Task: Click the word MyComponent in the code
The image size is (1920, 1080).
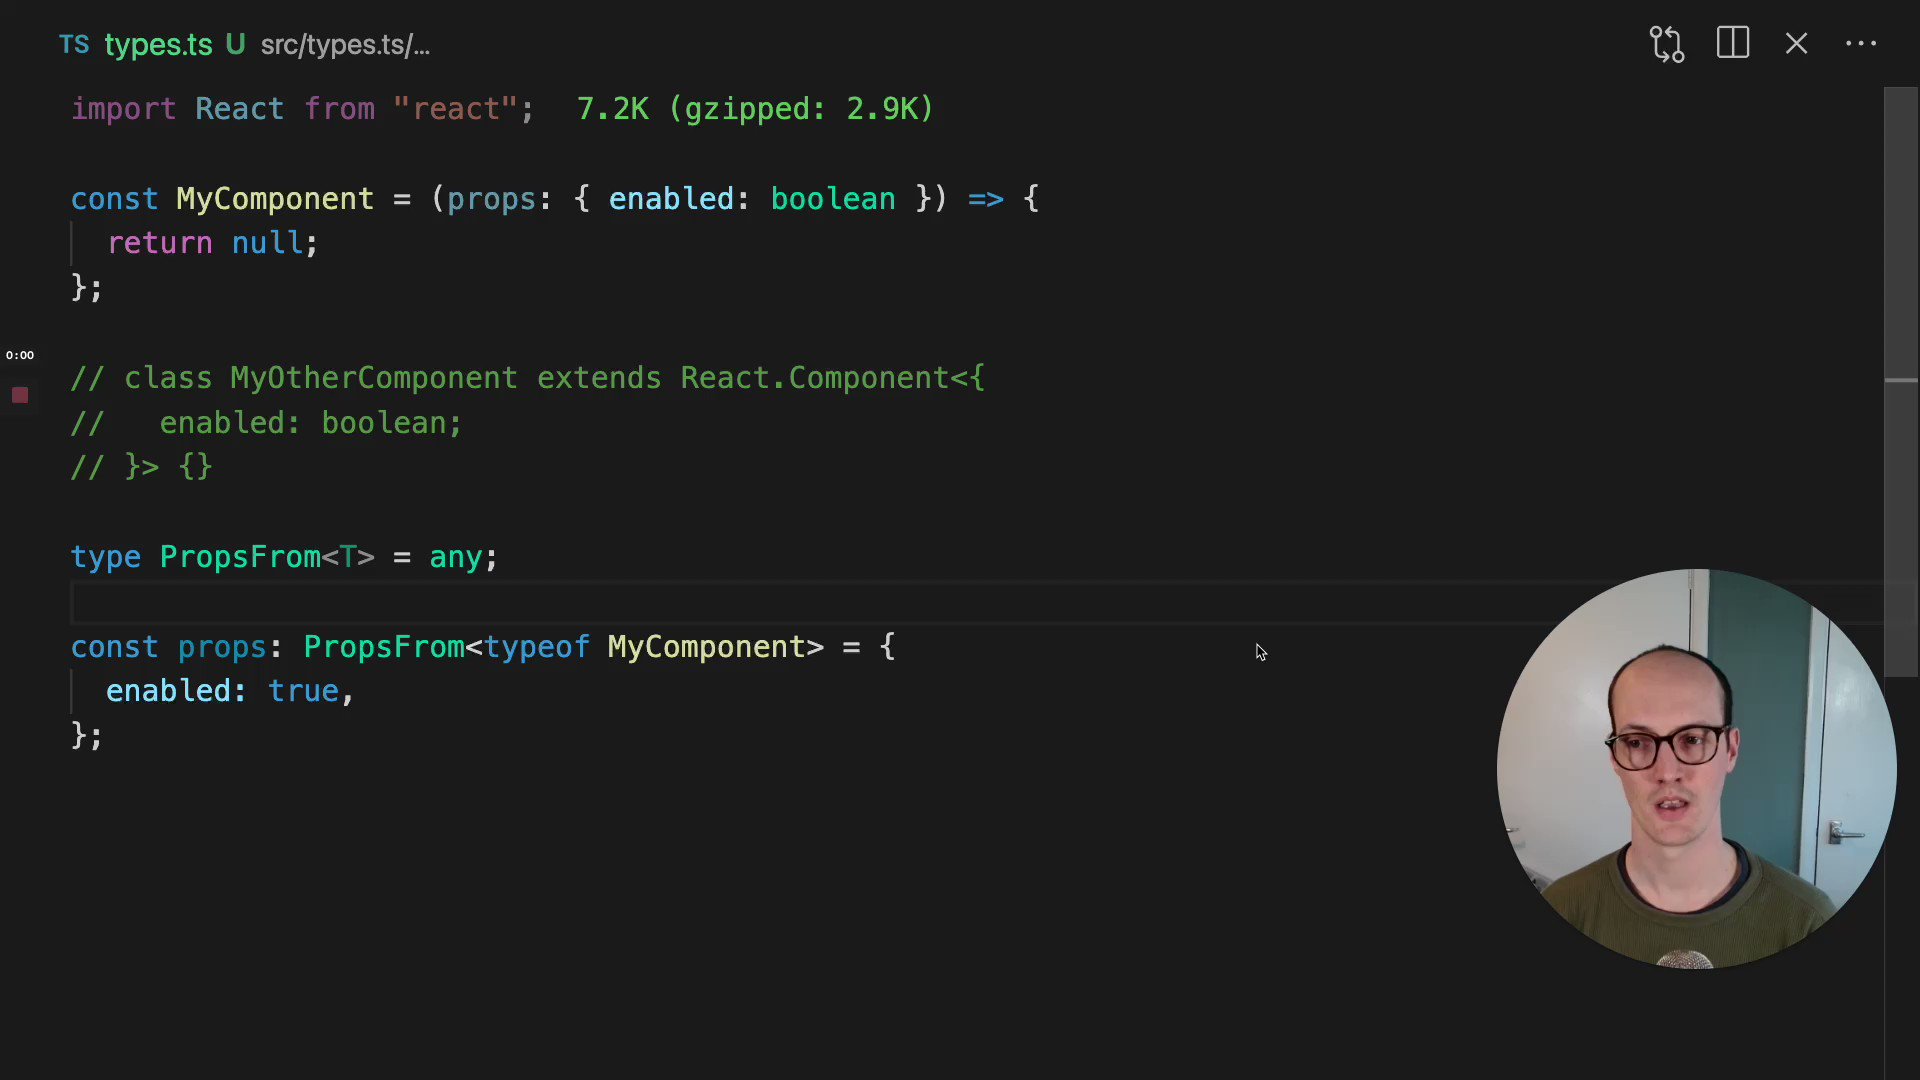Action: tap(275, 199)
